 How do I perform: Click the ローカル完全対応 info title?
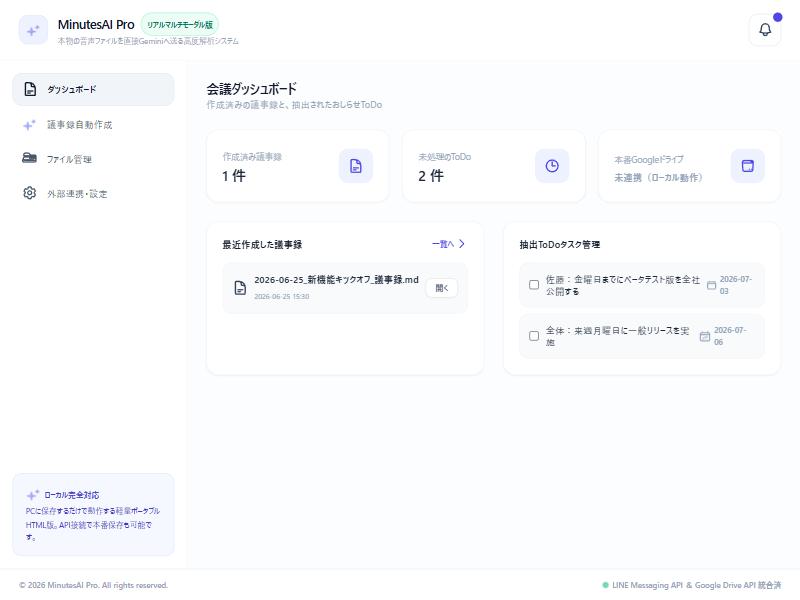click(x=72, y=495)
